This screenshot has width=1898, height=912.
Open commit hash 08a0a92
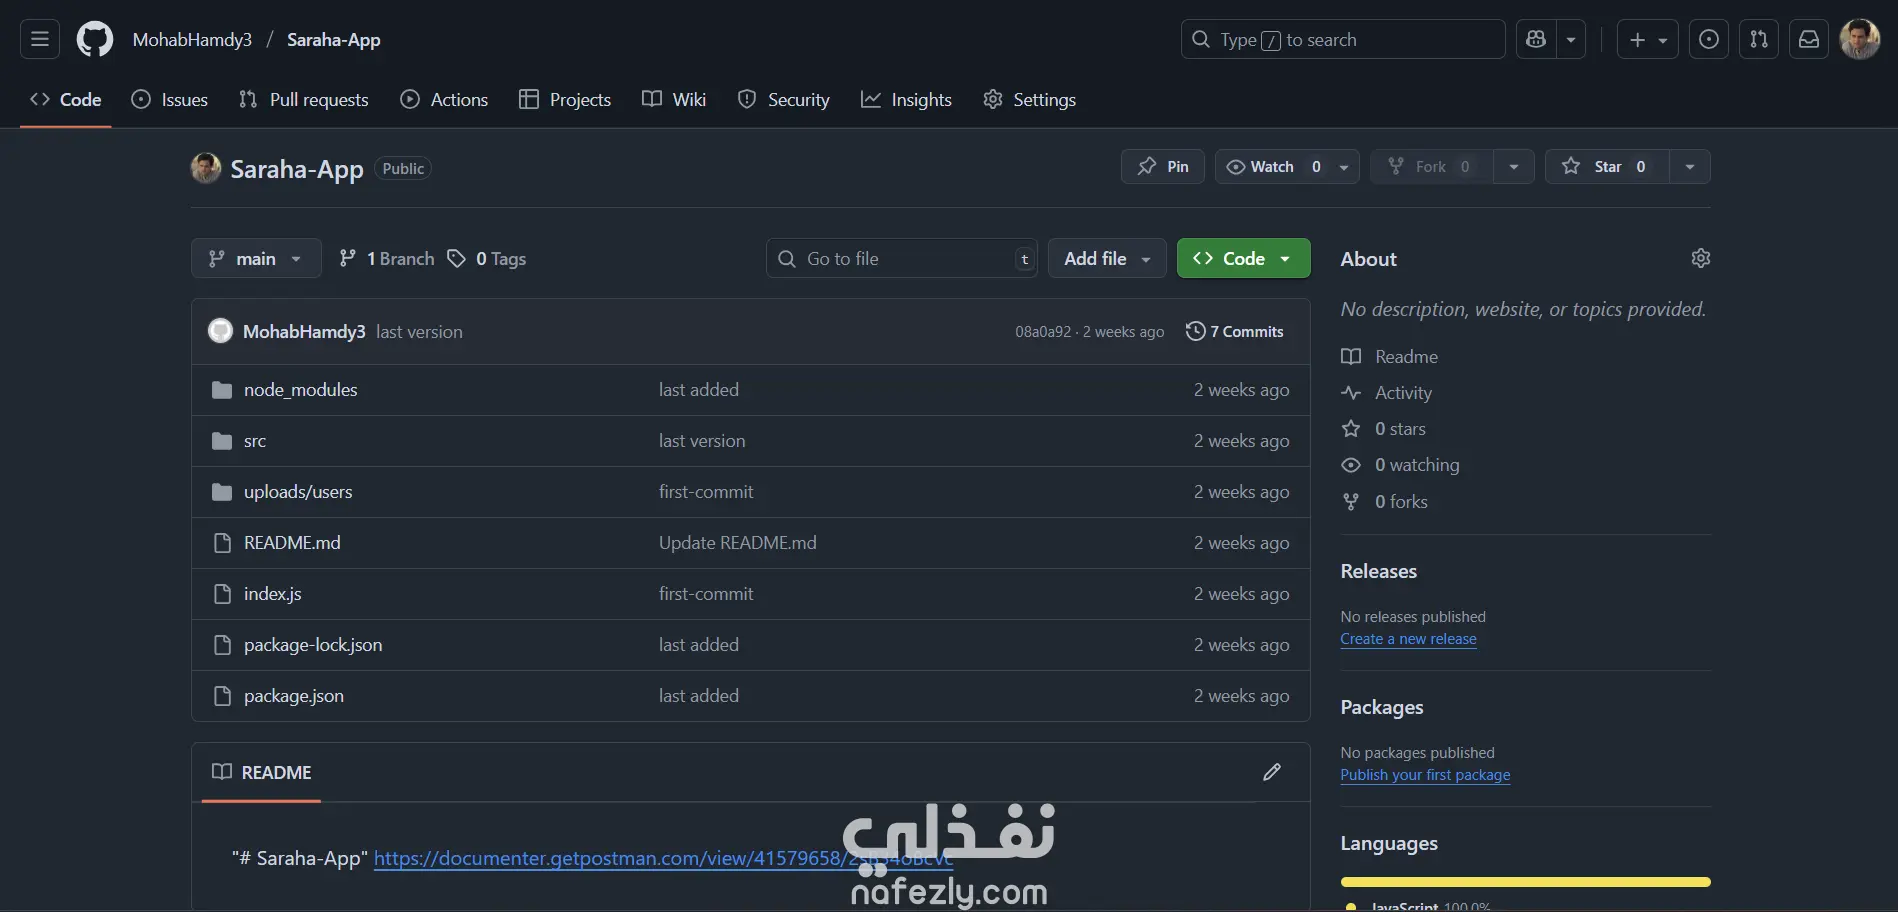point(1043,332)
